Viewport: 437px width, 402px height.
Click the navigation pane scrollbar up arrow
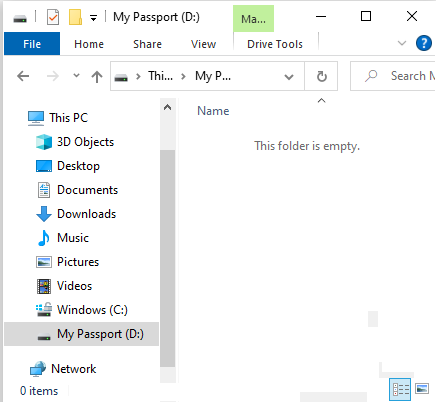[x=167, y=107]
